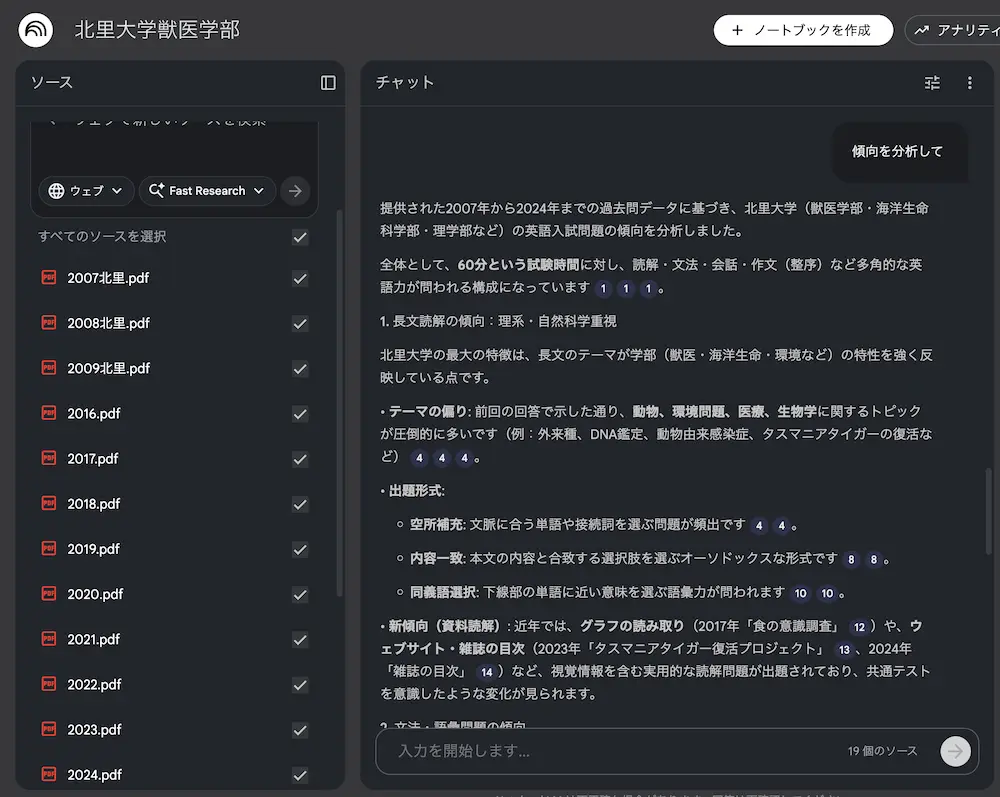Select the チャット panel tab

(405, 83)
